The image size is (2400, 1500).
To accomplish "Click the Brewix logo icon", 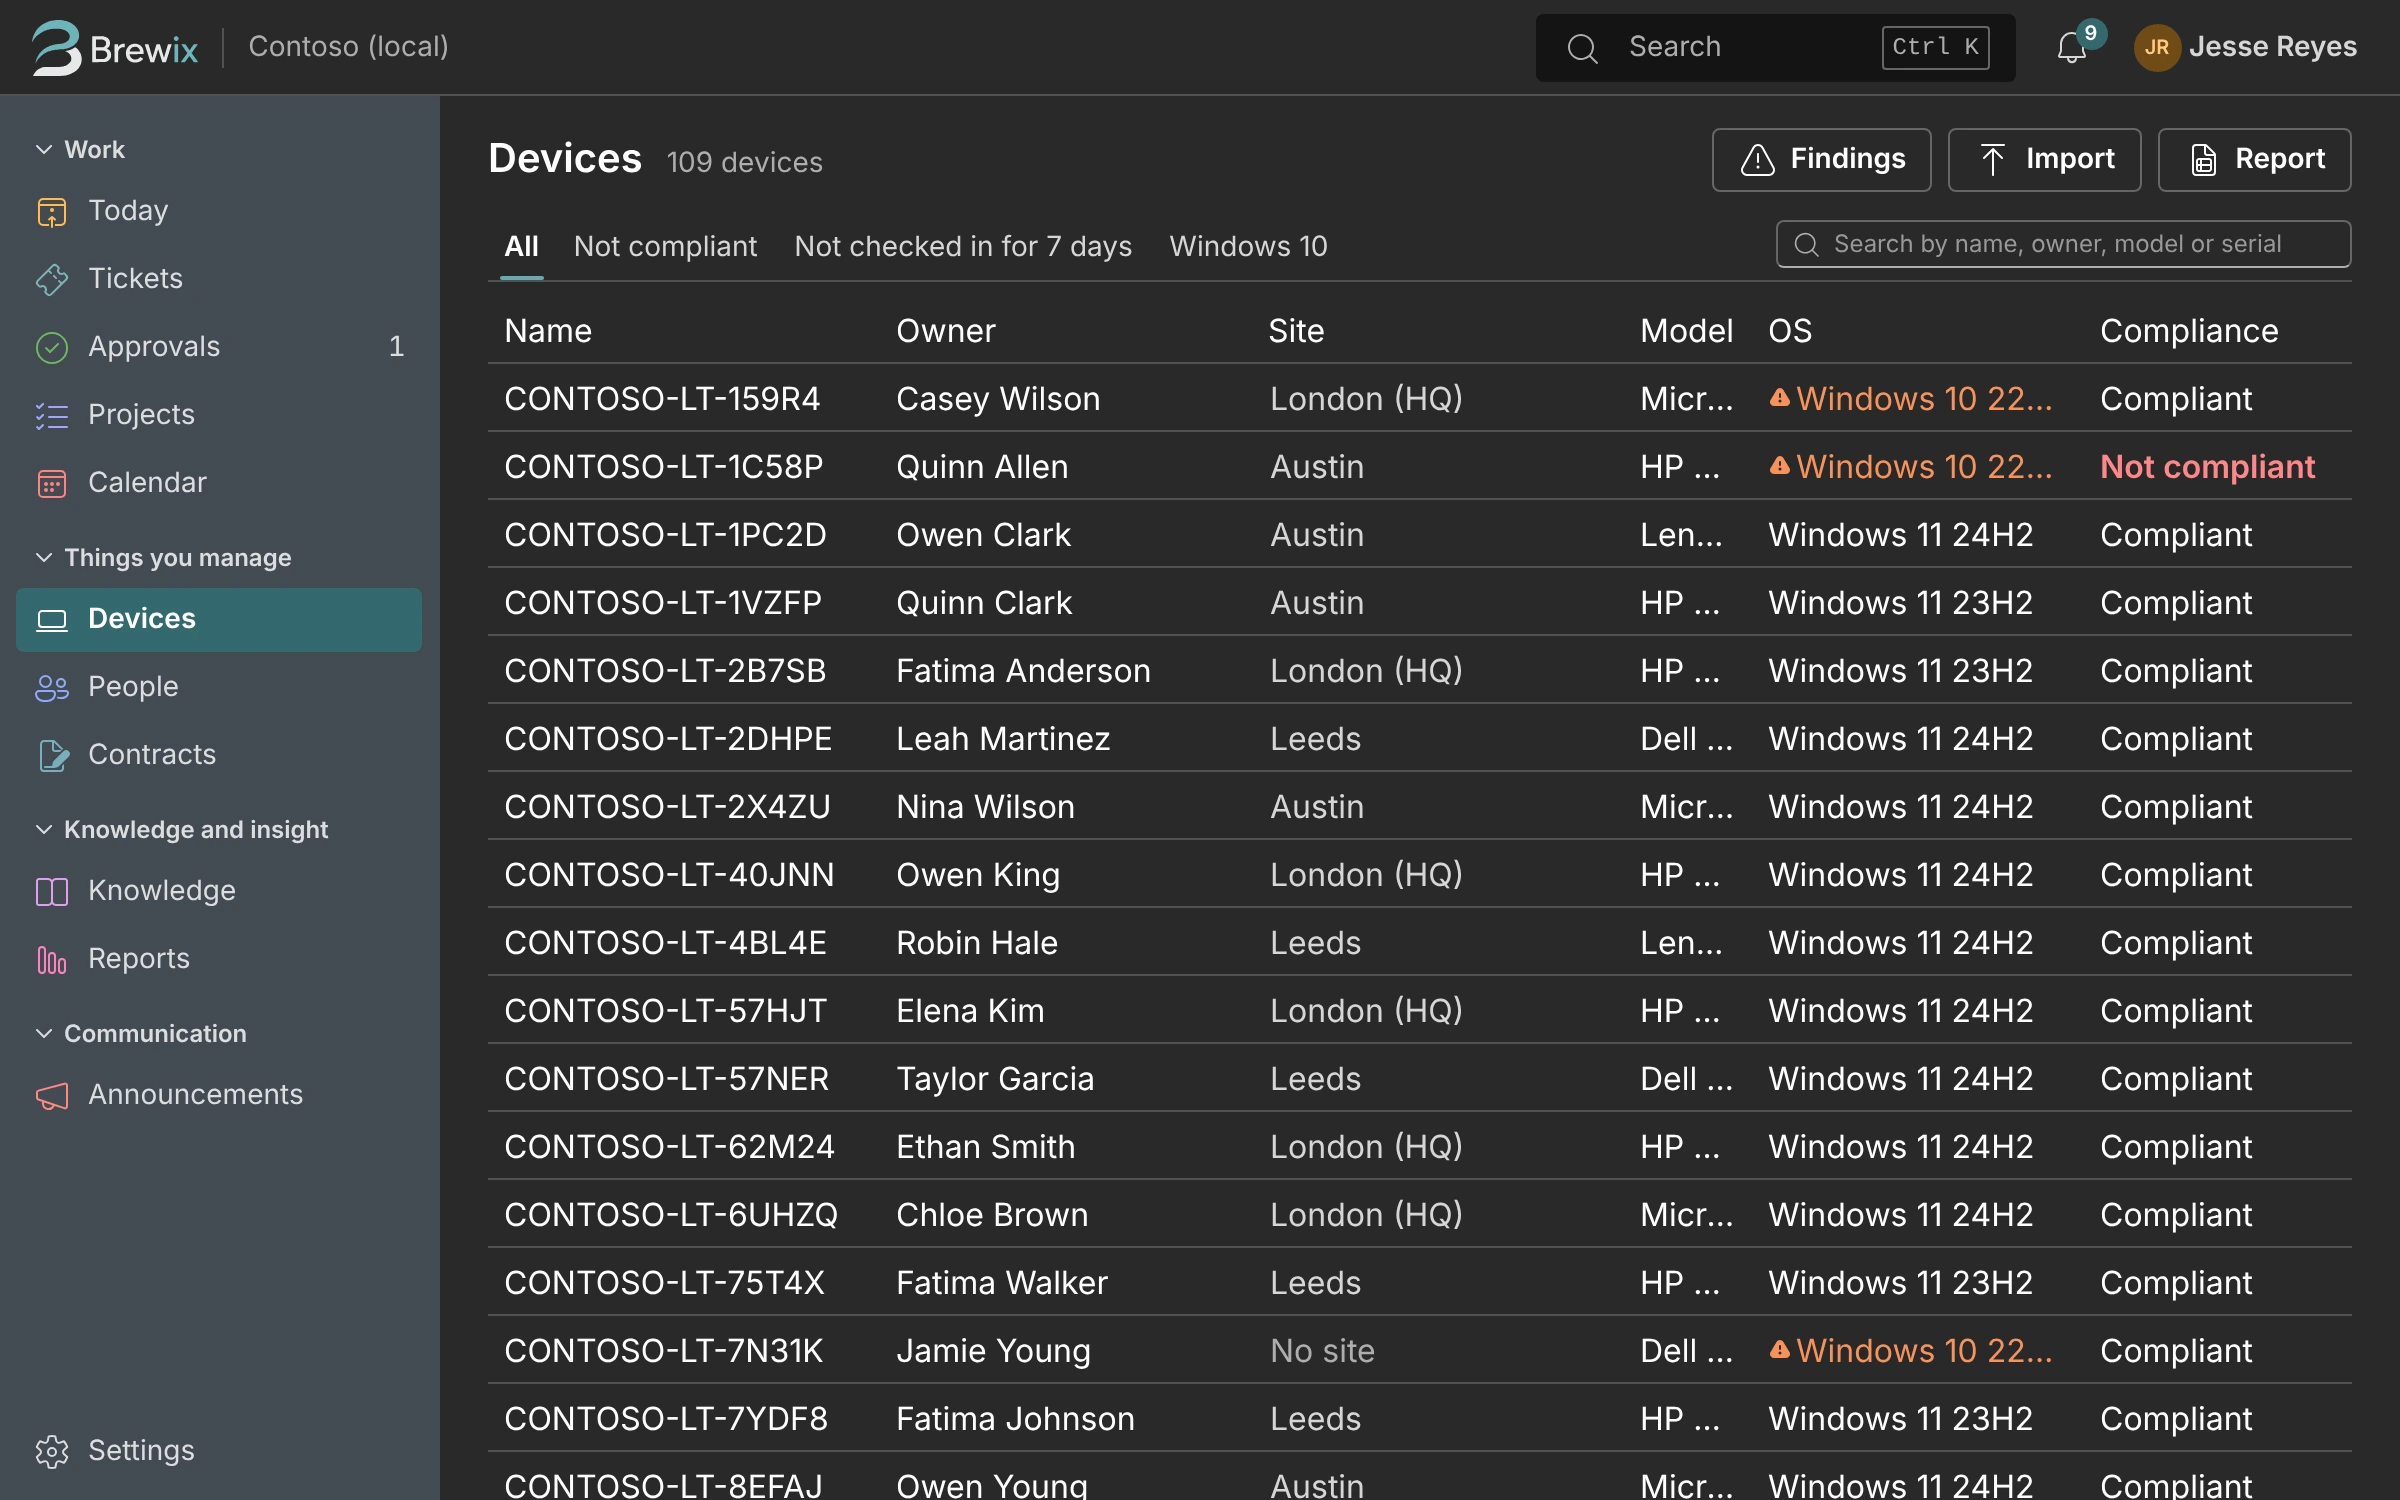I will (56, 47).
